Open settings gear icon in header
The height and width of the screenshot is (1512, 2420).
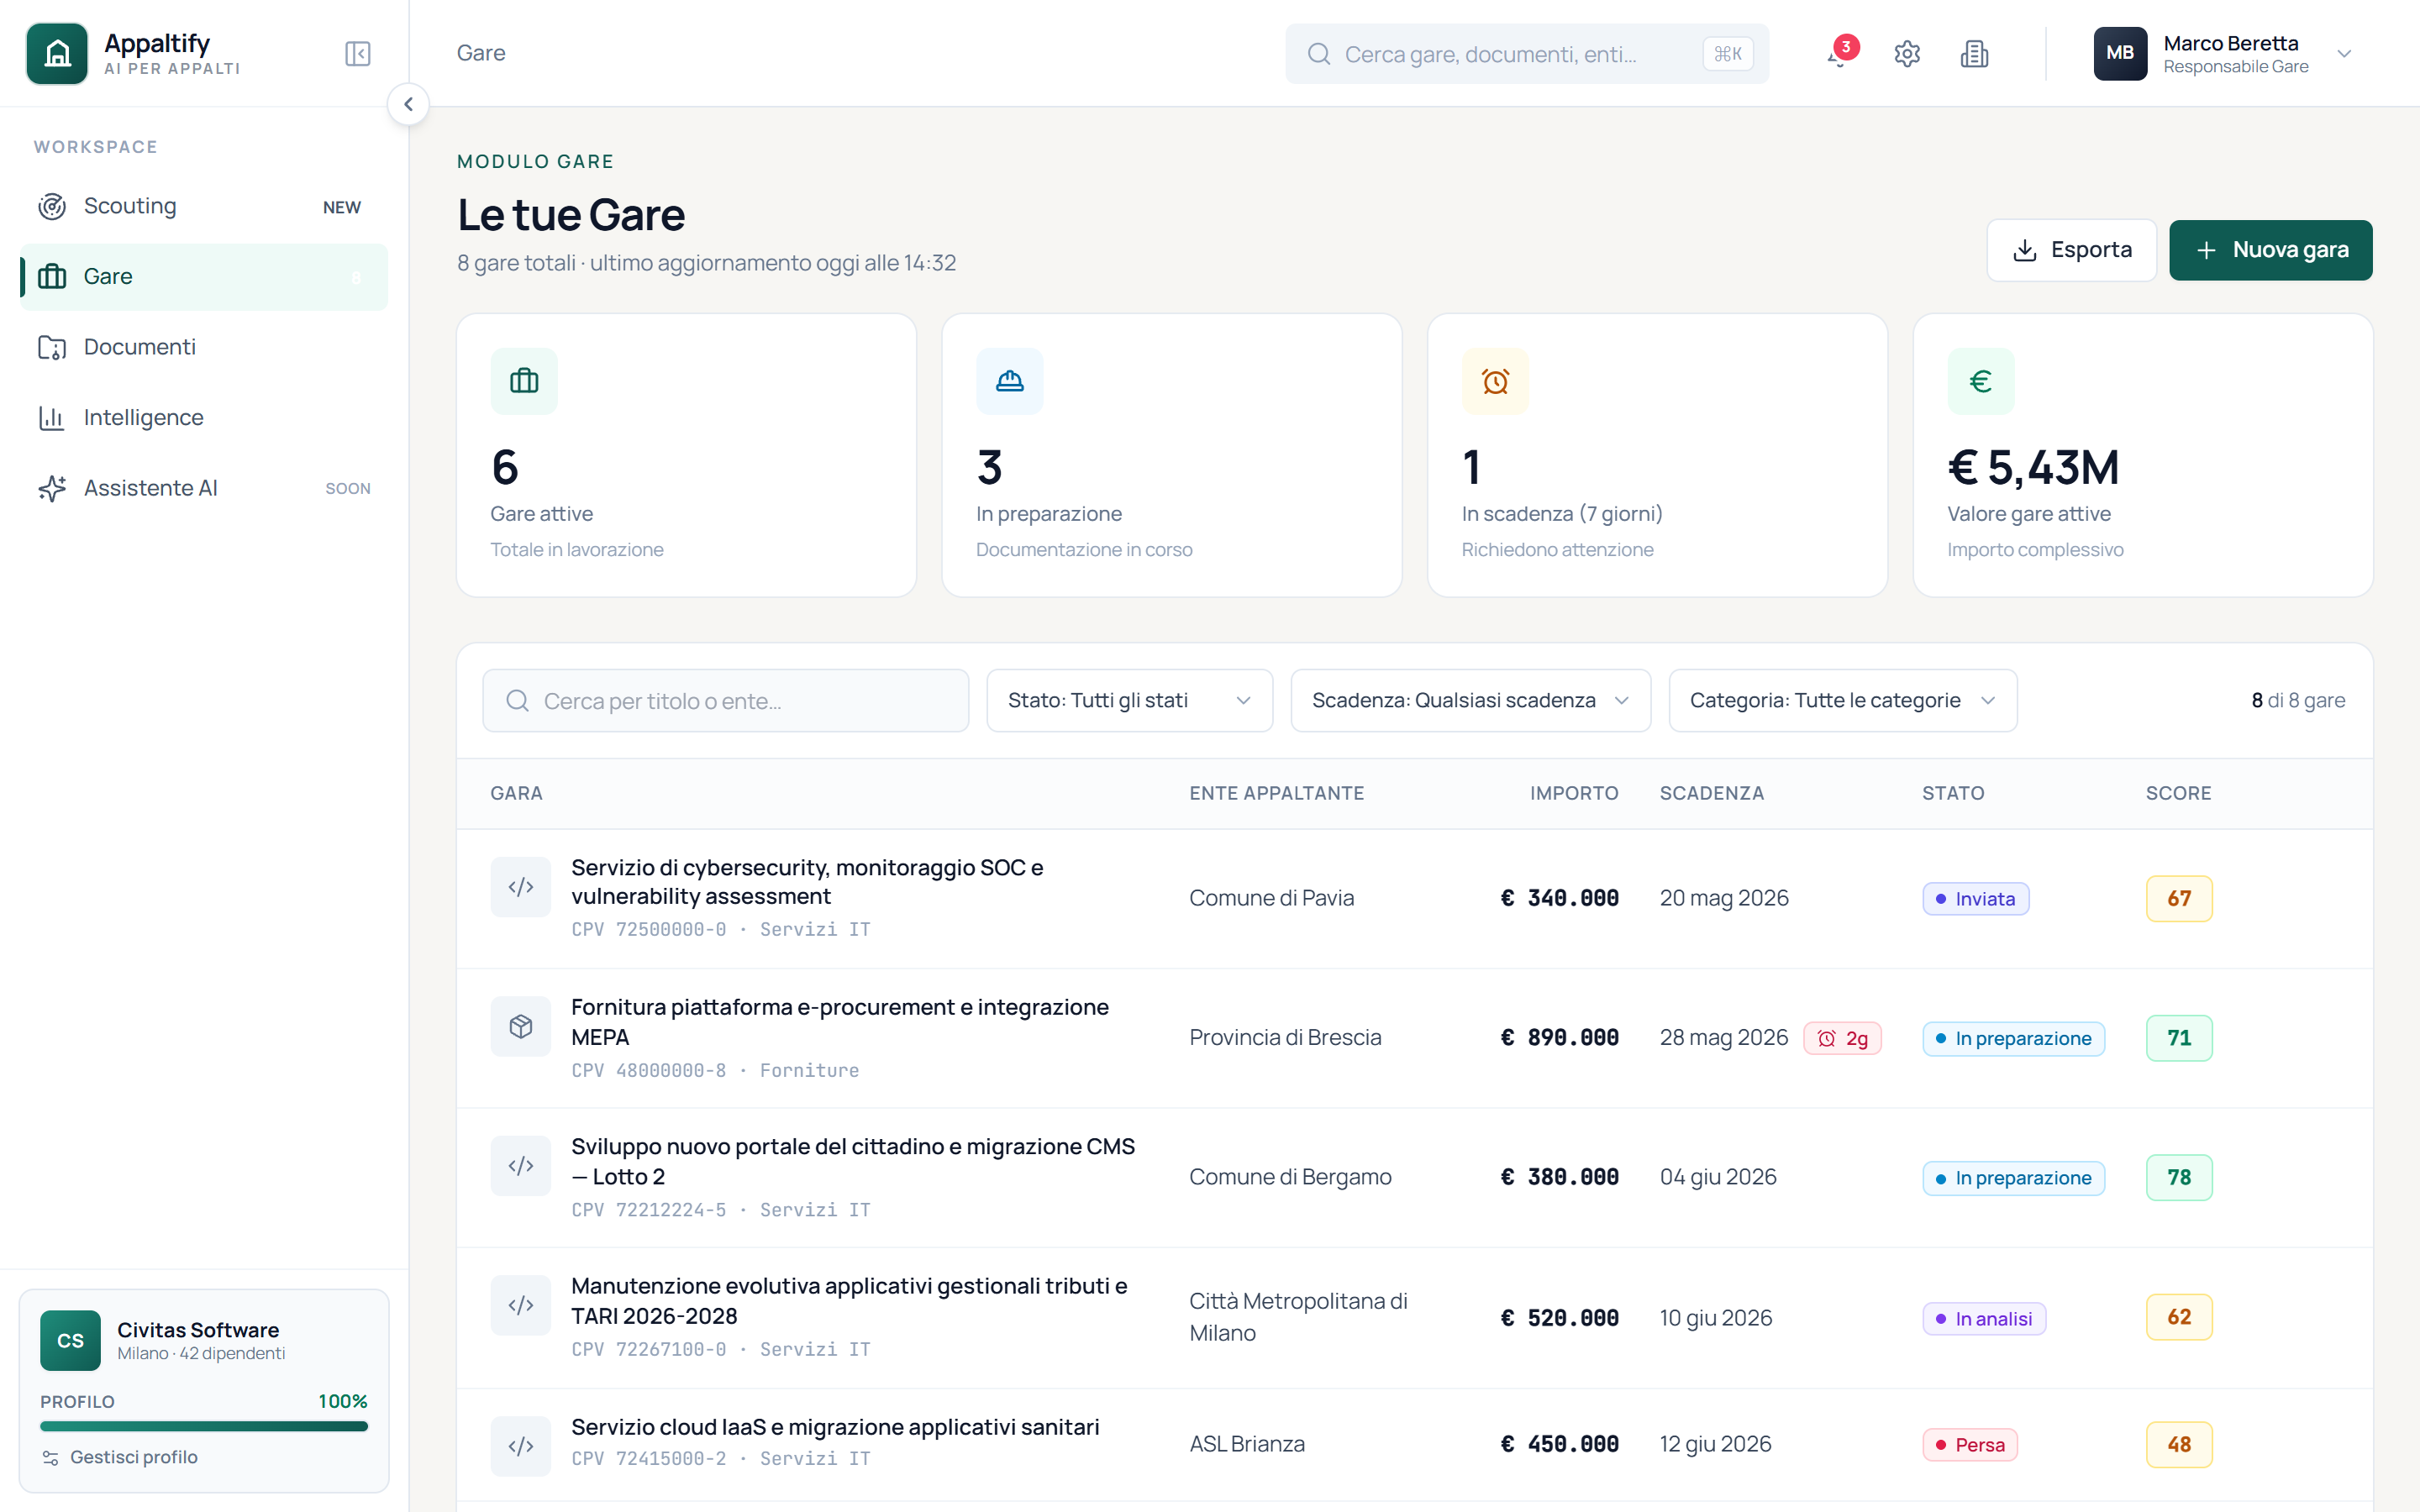[x=1907, y=54]
